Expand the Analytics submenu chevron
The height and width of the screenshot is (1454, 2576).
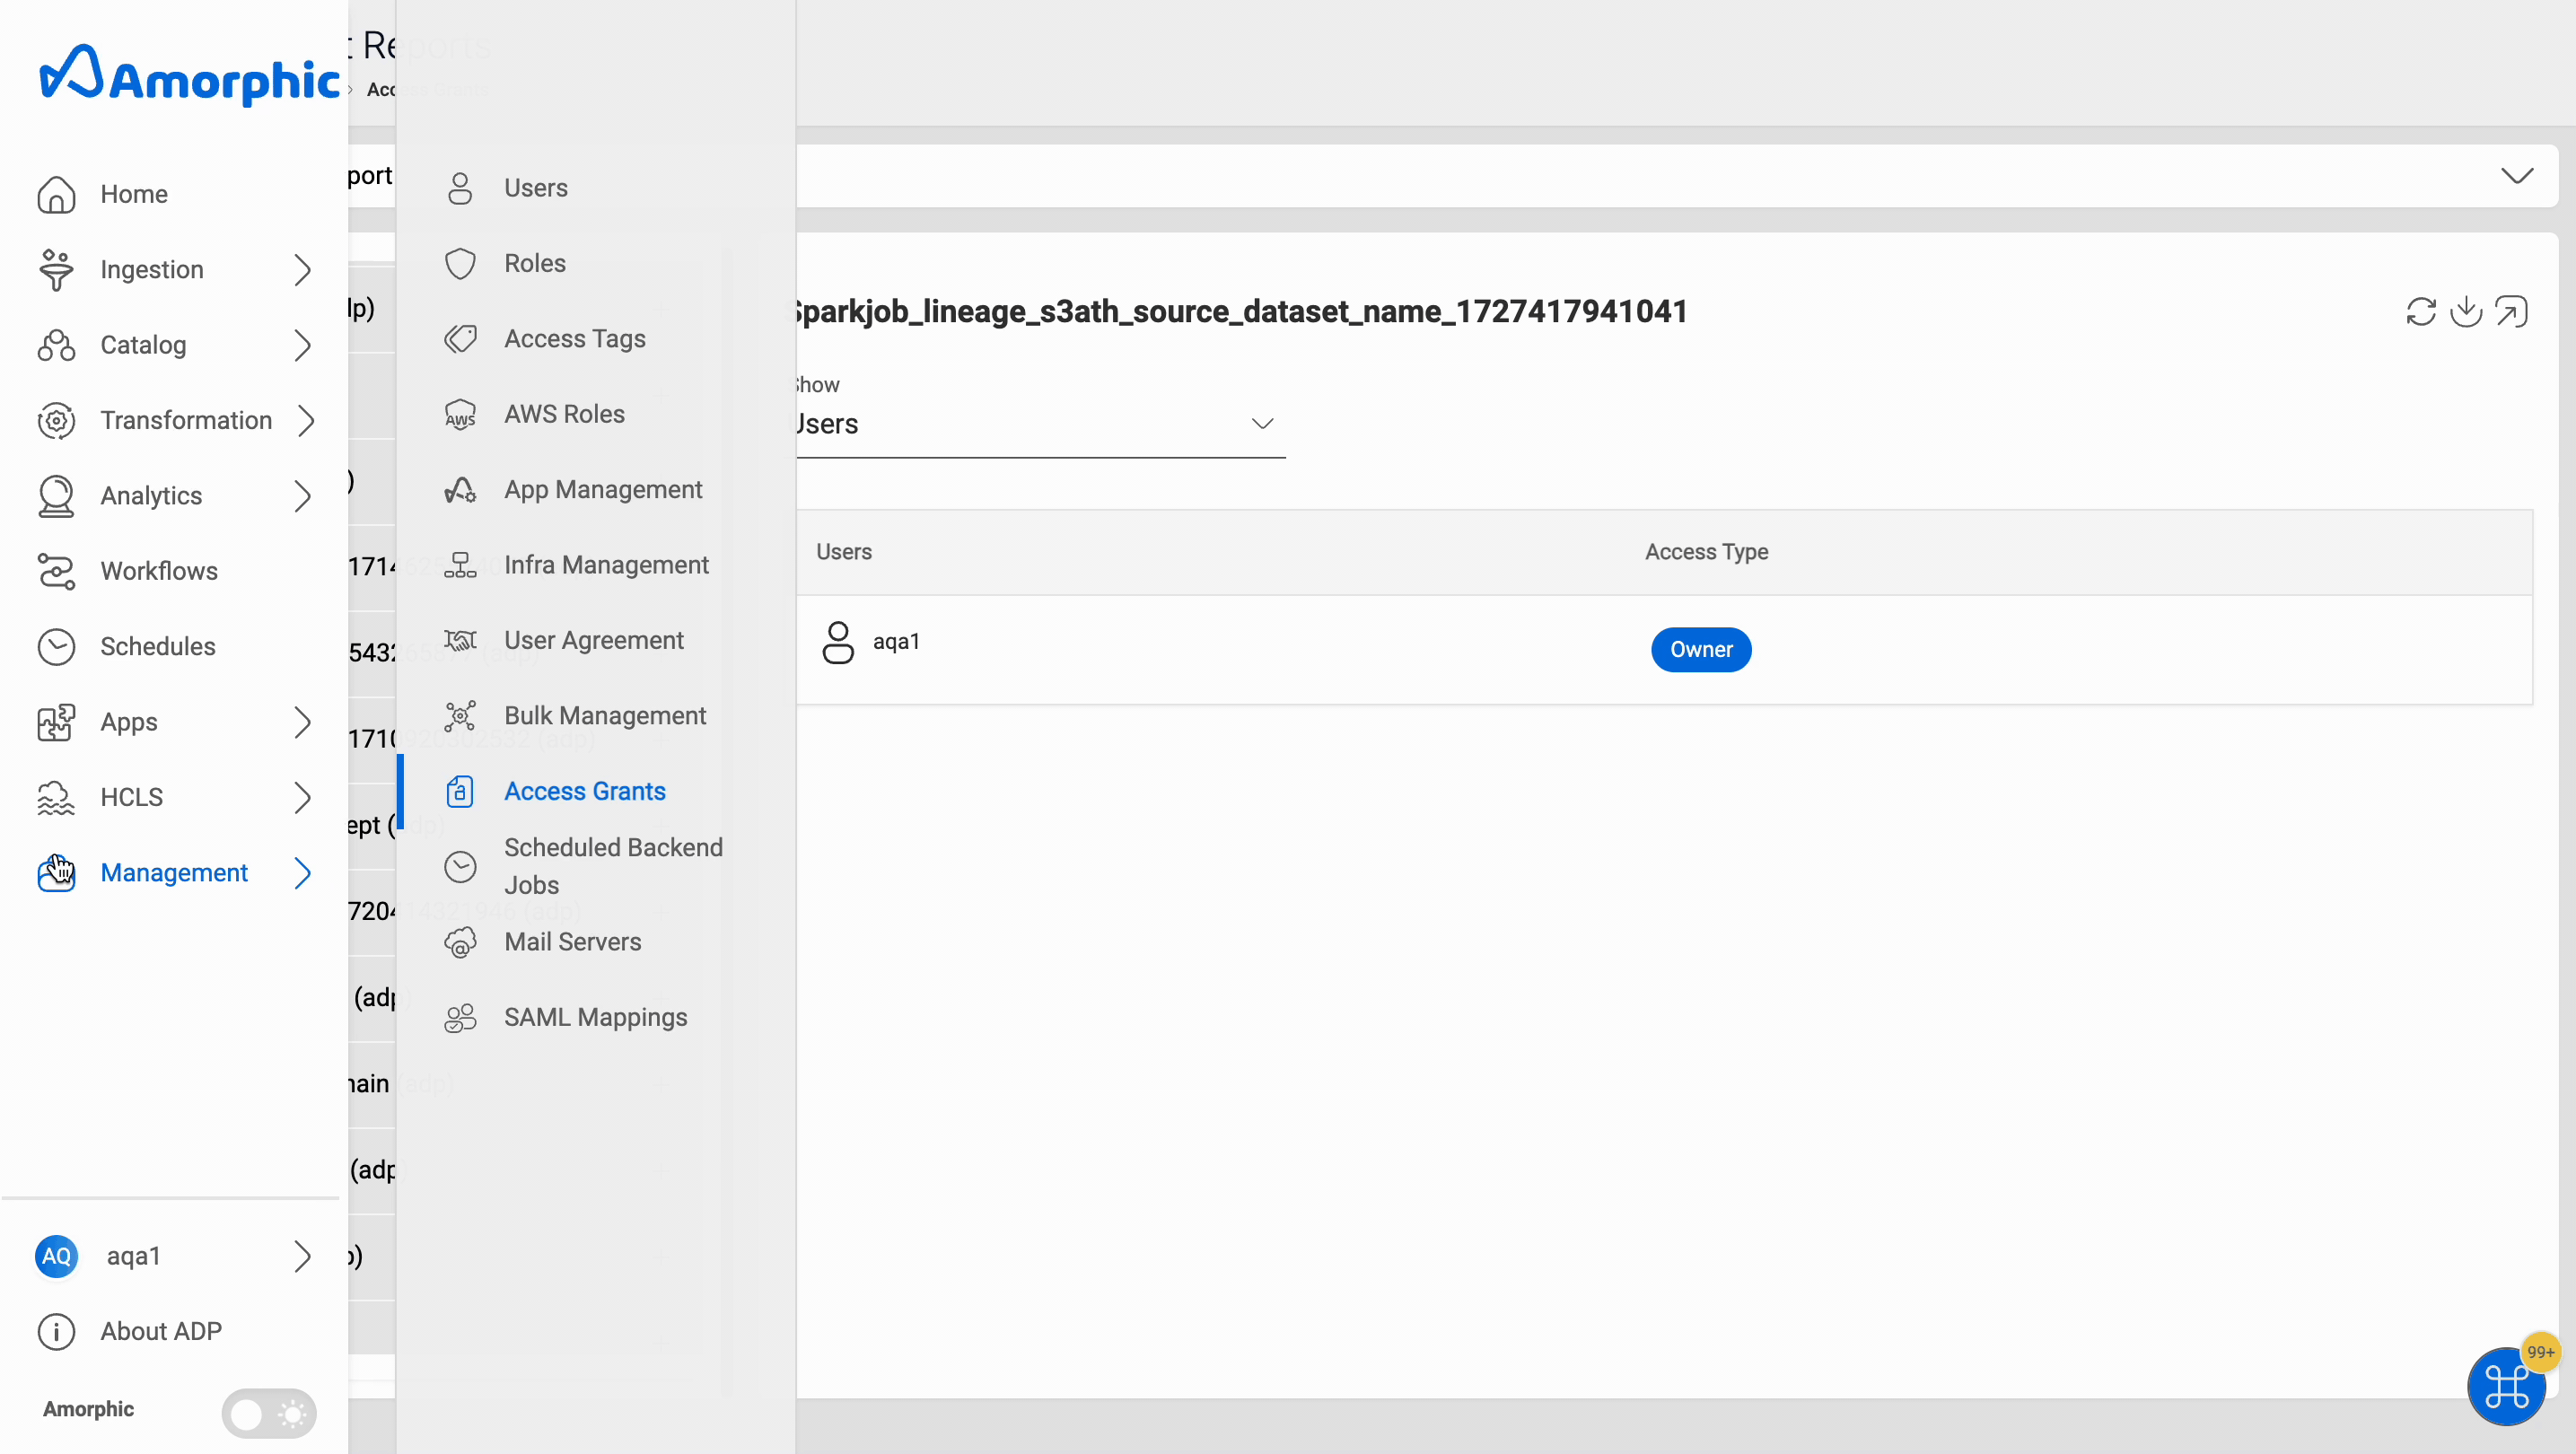point(303,496)
